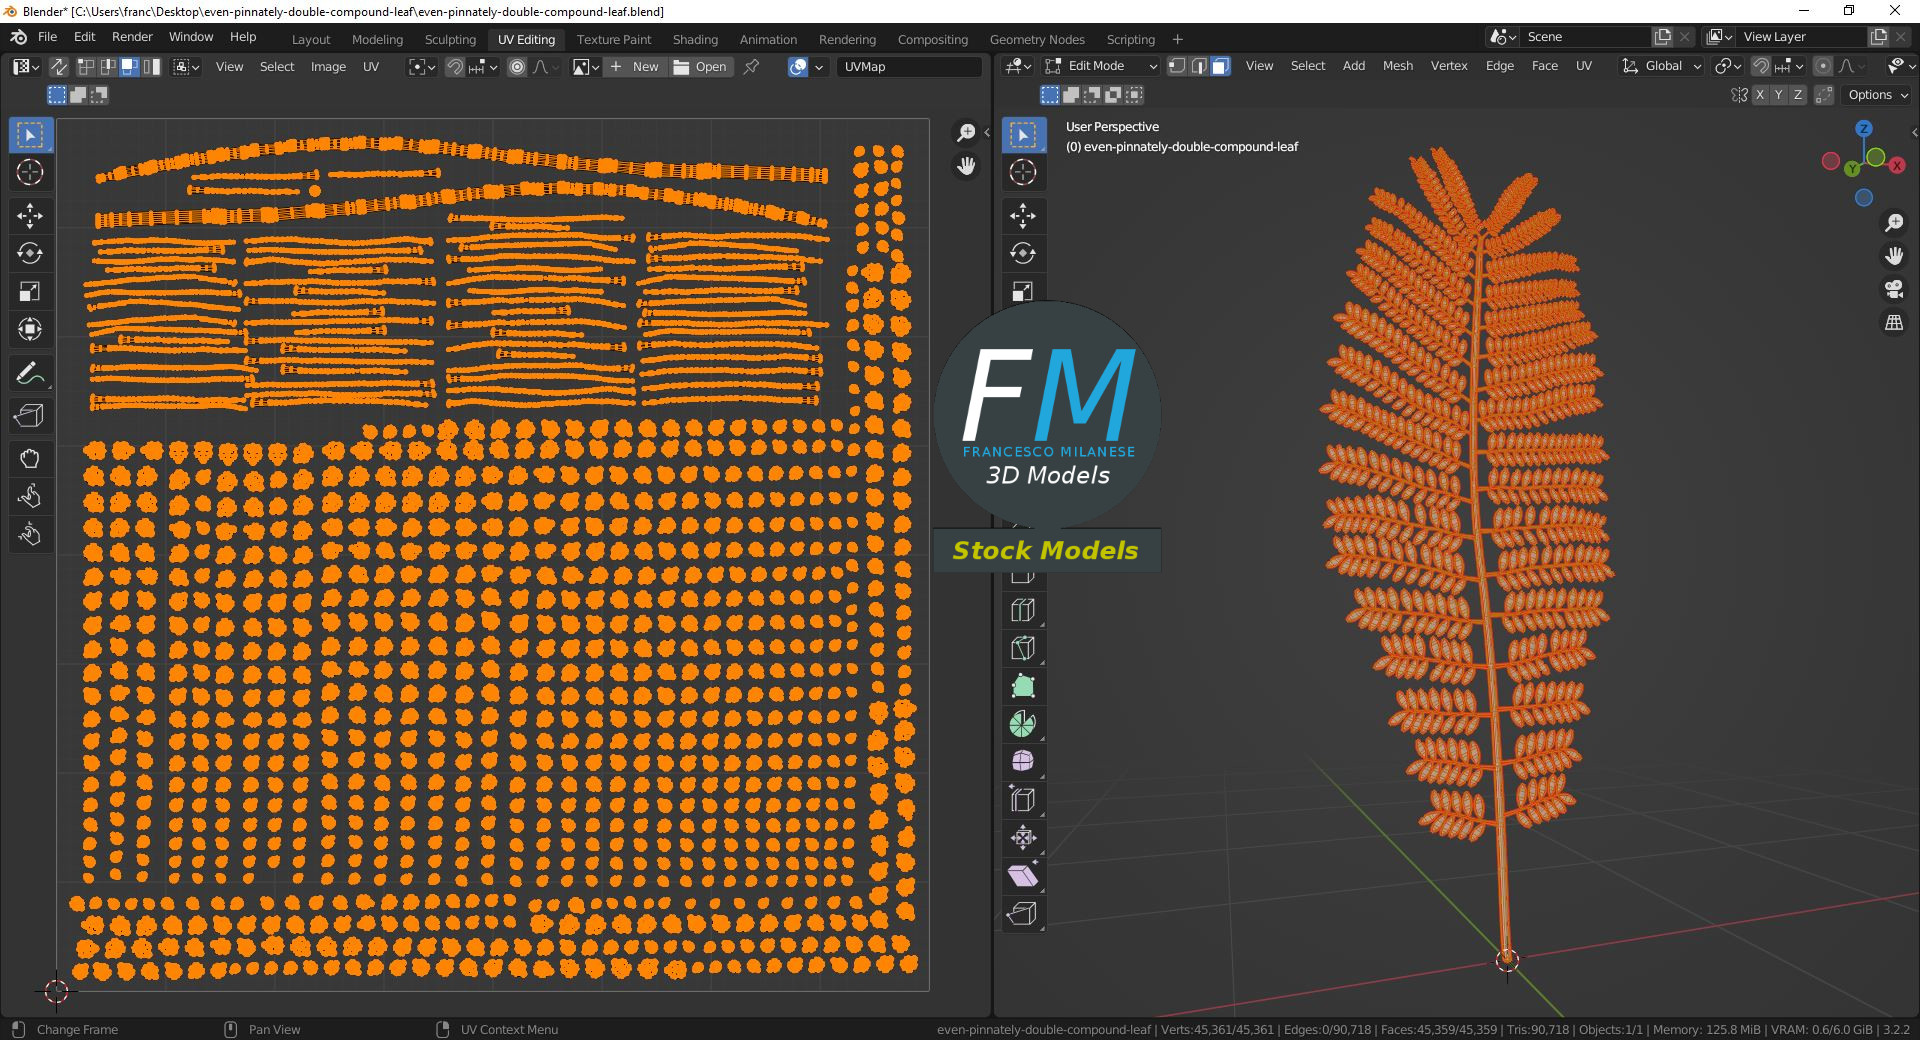Open the Render menu
This screenshot has width=1920, height=1040.
tap(132, 37)
